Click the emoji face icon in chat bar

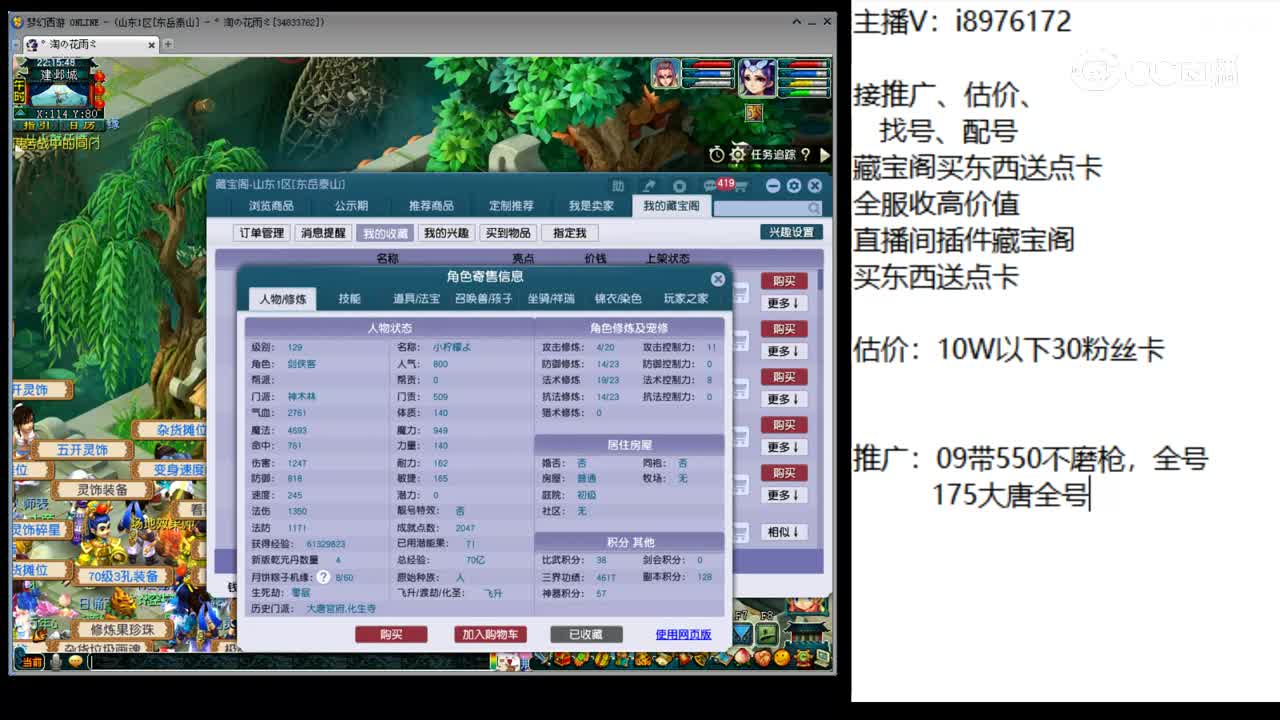pyautogui.click(x=75, y=662)
